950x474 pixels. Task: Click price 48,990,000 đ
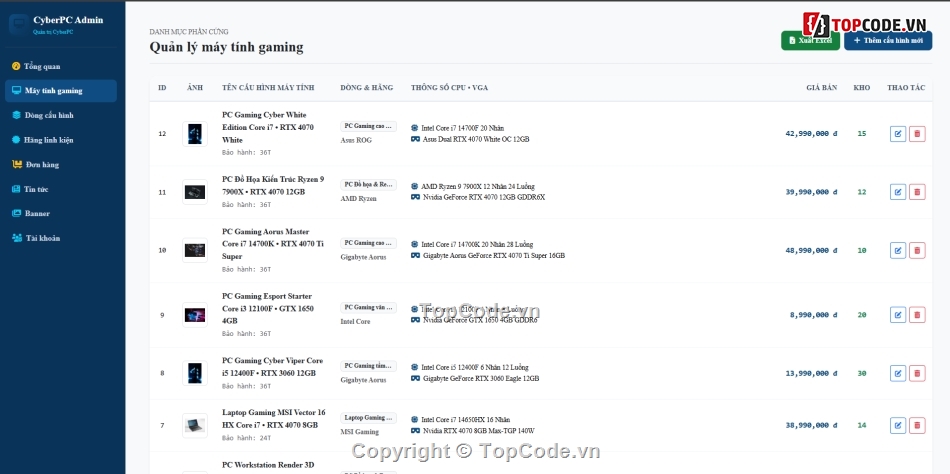point(811,250)
